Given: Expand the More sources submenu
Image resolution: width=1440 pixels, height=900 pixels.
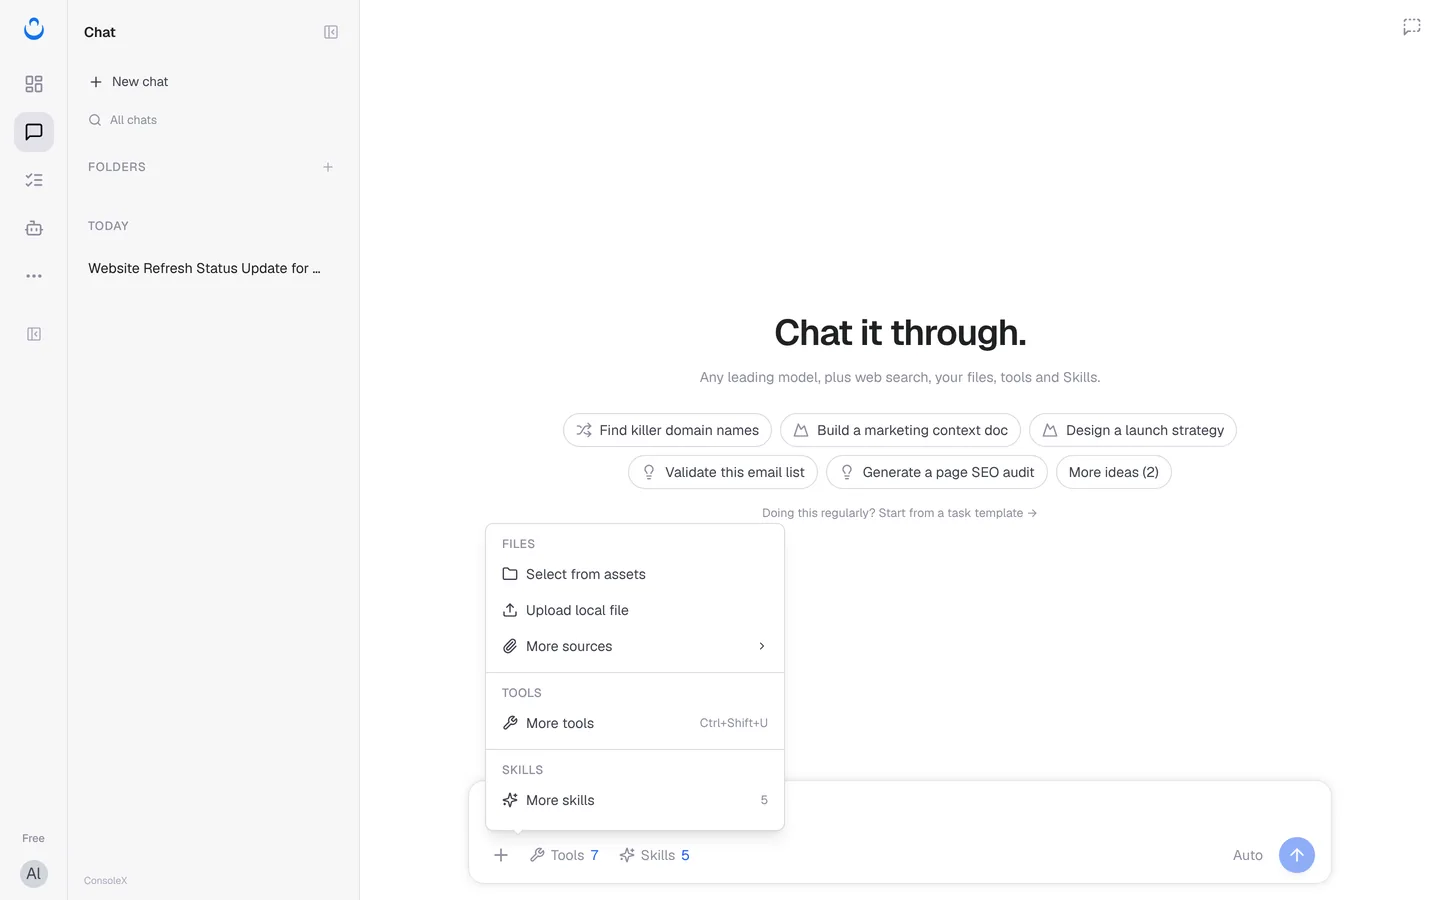Looking at the screenshot, I should tap(635, 646).
